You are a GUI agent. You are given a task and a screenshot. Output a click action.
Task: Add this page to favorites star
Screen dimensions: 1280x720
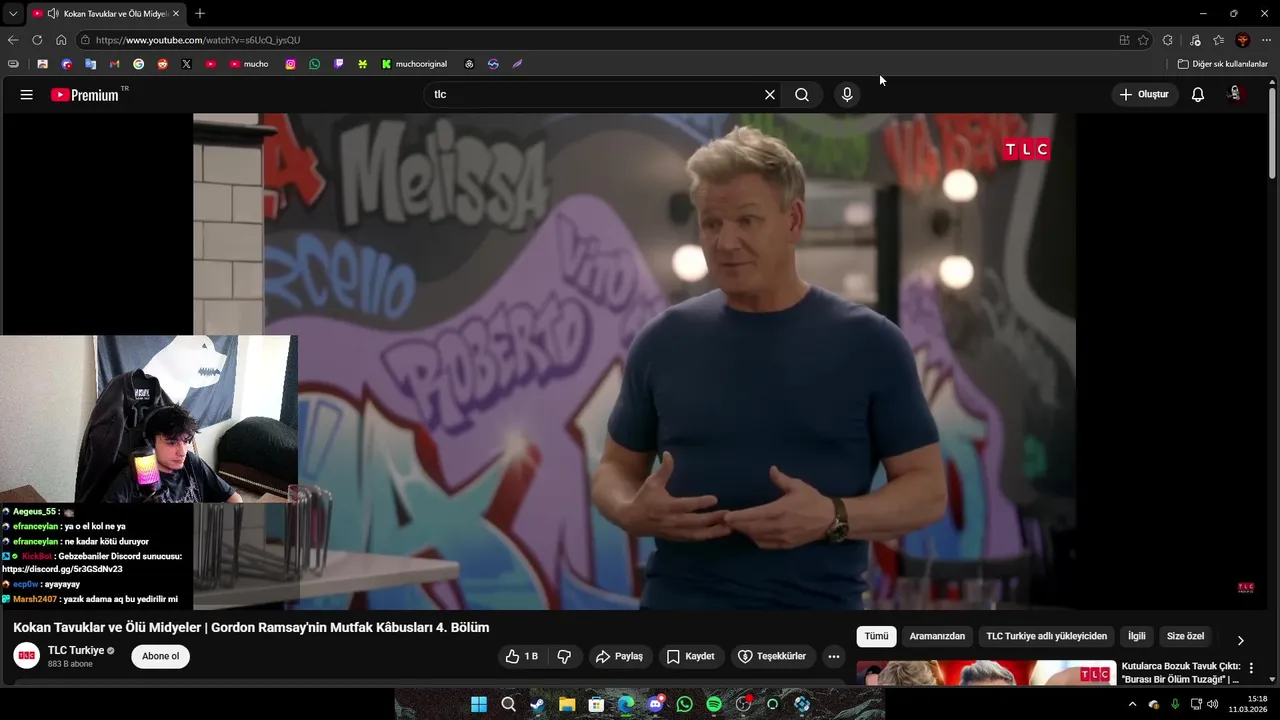1143,40
